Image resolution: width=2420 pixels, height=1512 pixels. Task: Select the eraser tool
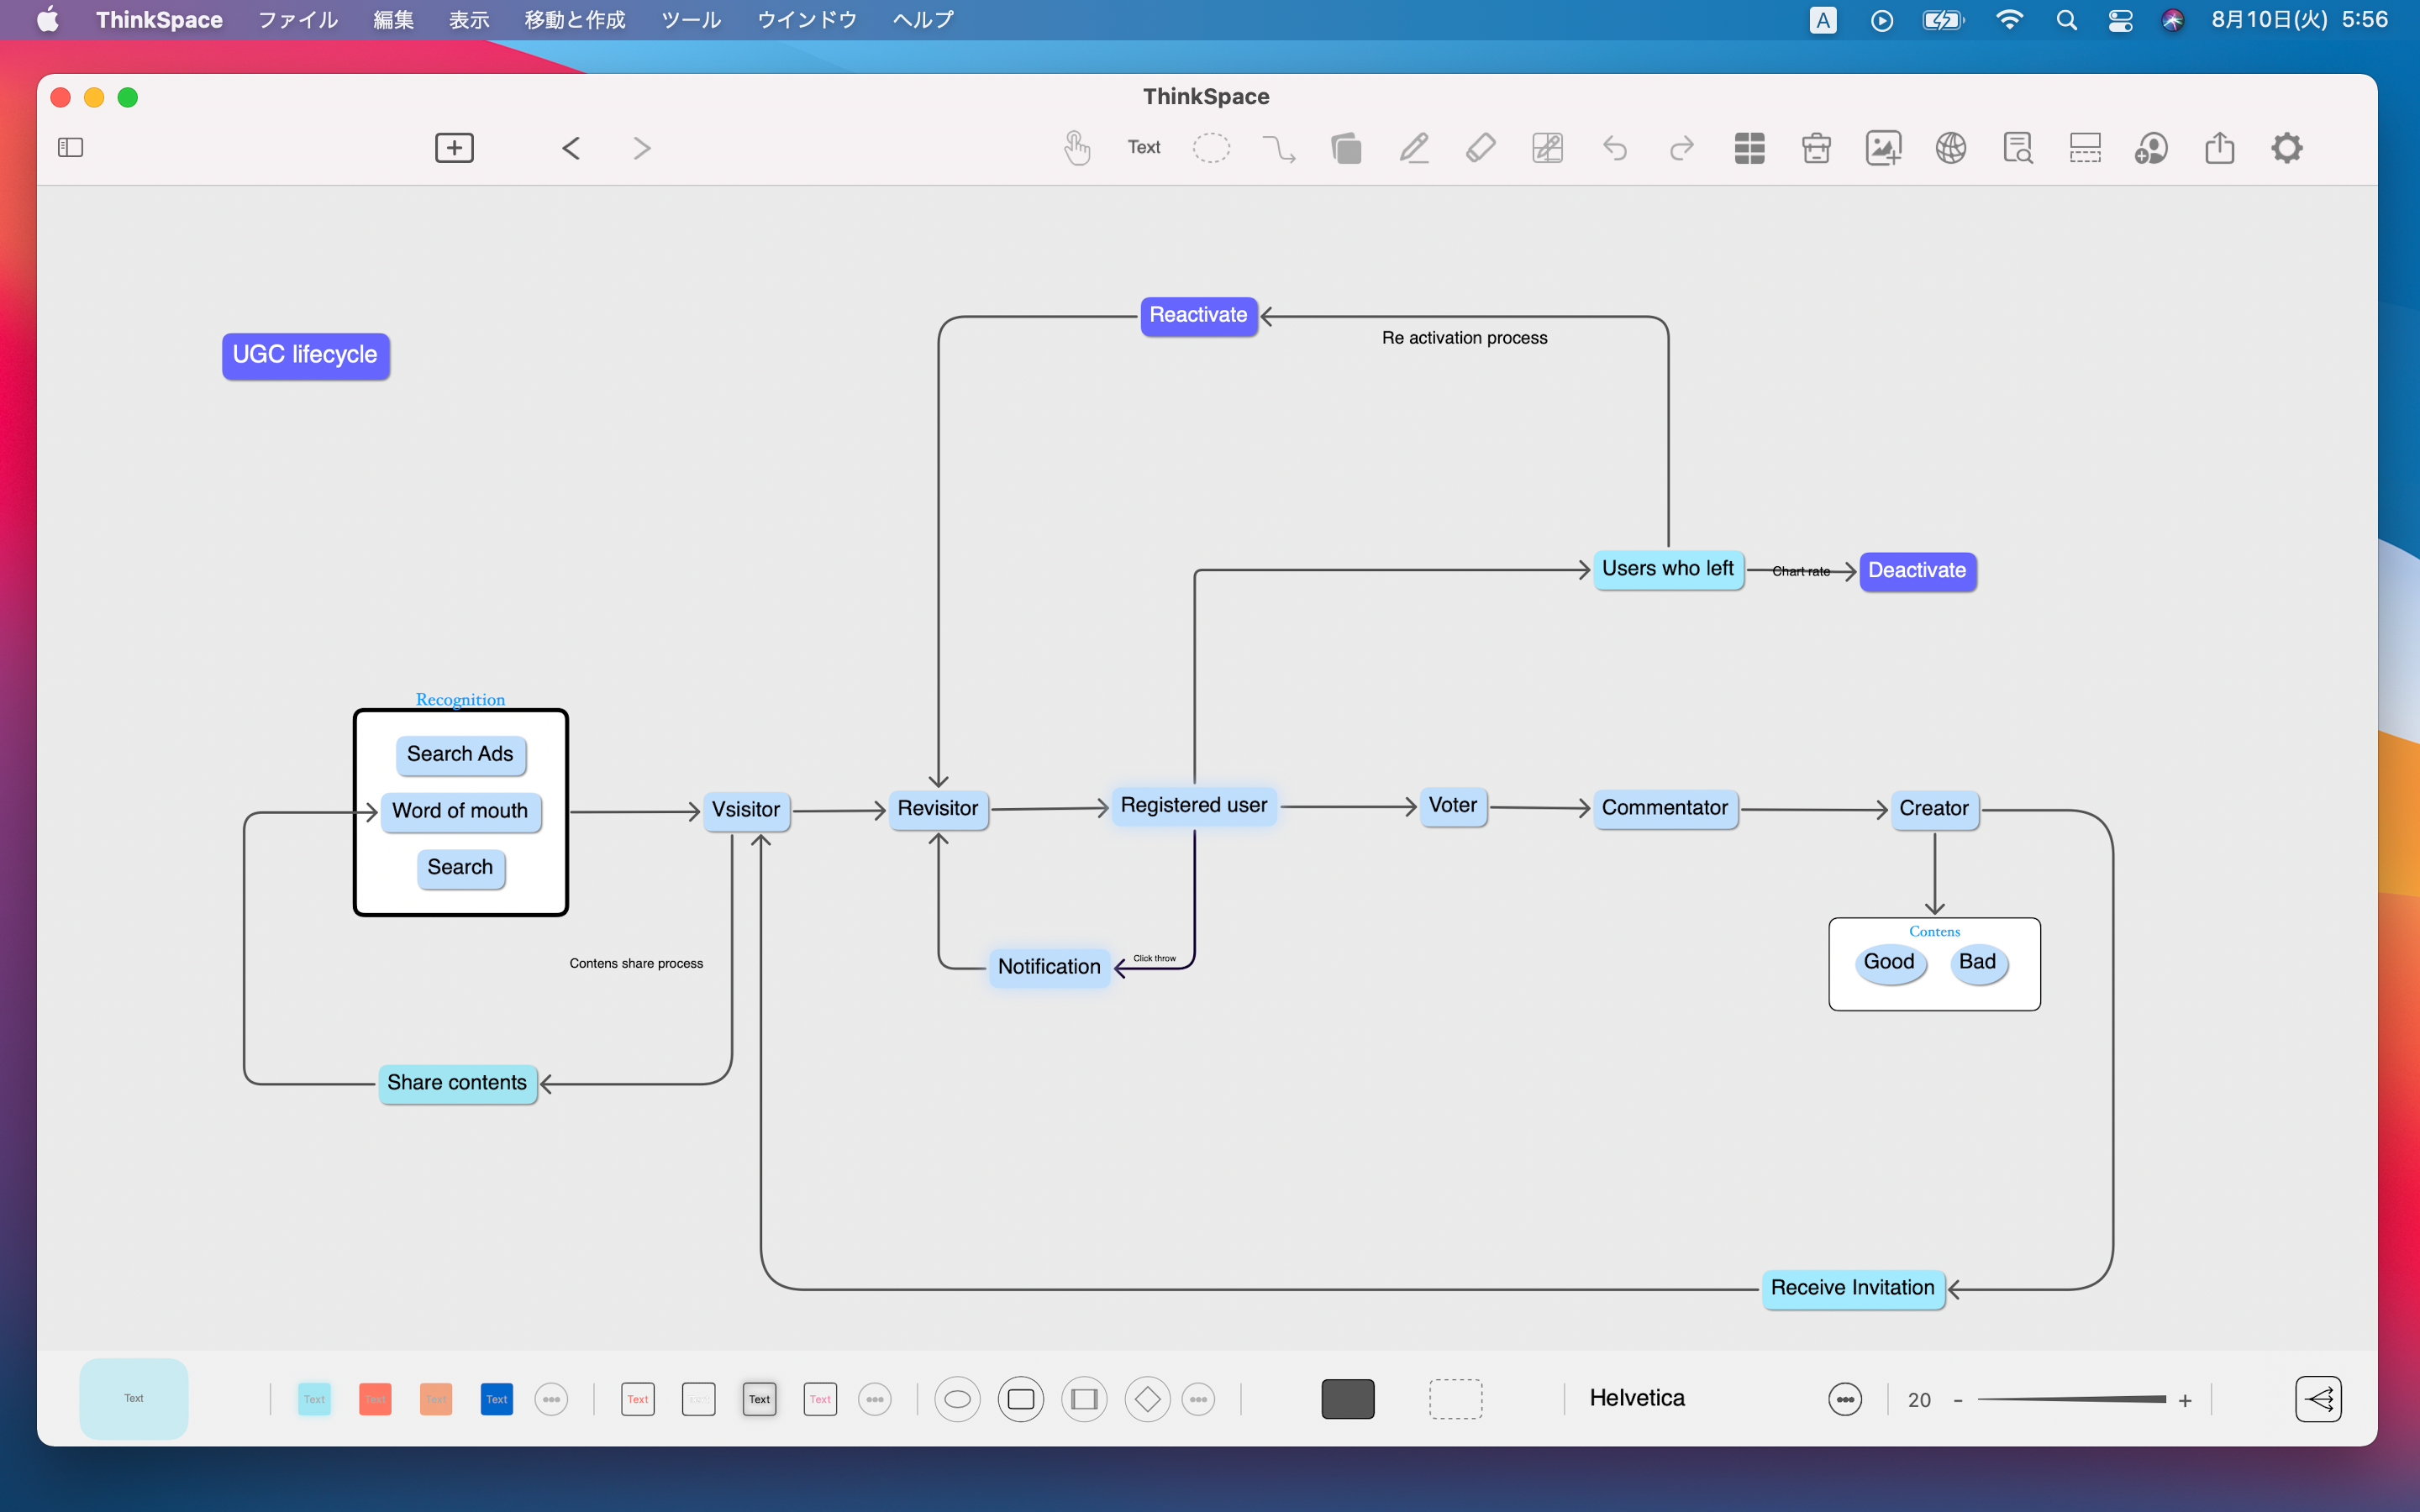point(1480,148)
